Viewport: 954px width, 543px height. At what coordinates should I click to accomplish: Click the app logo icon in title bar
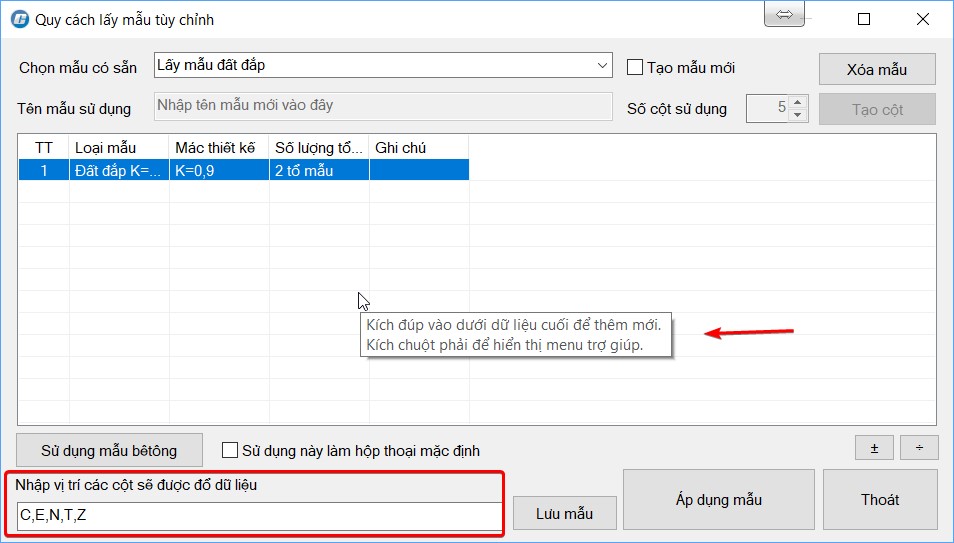[19, 19]
